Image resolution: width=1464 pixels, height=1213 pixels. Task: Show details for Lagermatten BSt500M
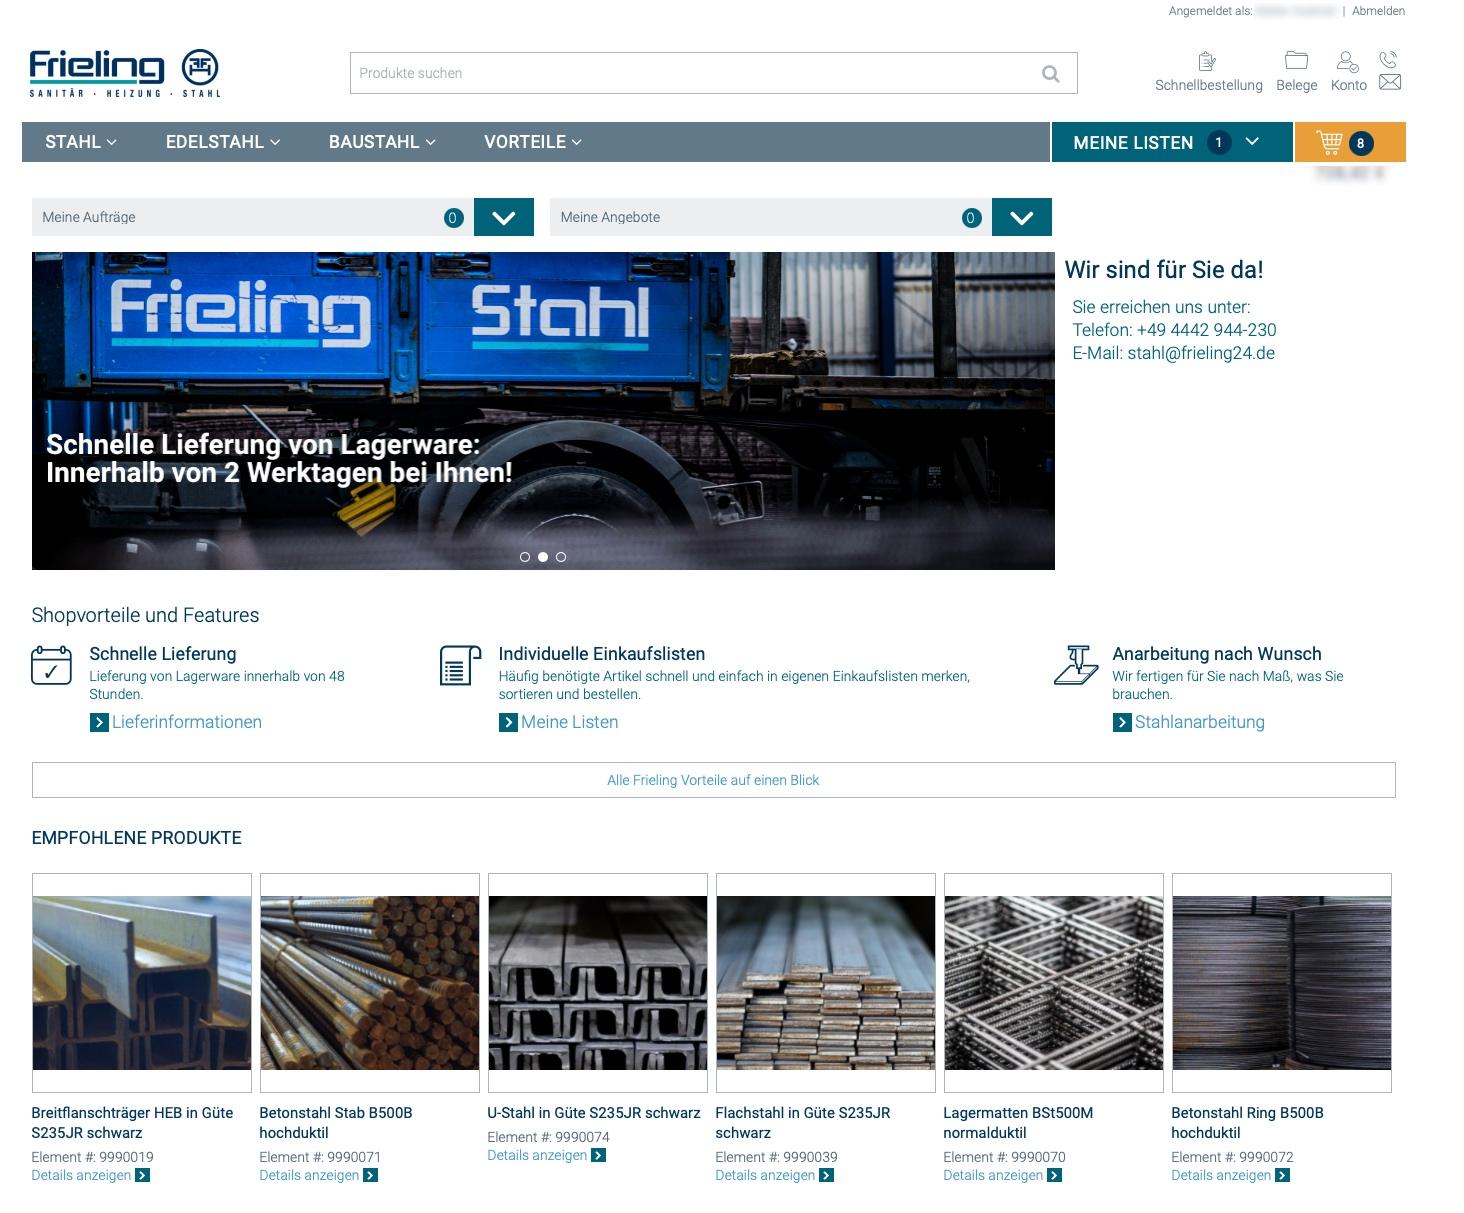click(x=993, y=1175)
